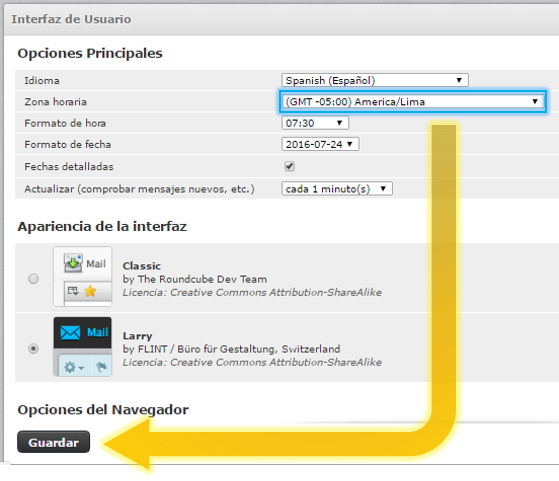Viewport: 559px width, 481px height.
Task: Click the list icon beside the star
Action: pyautogui.click(x=73, y=291)
